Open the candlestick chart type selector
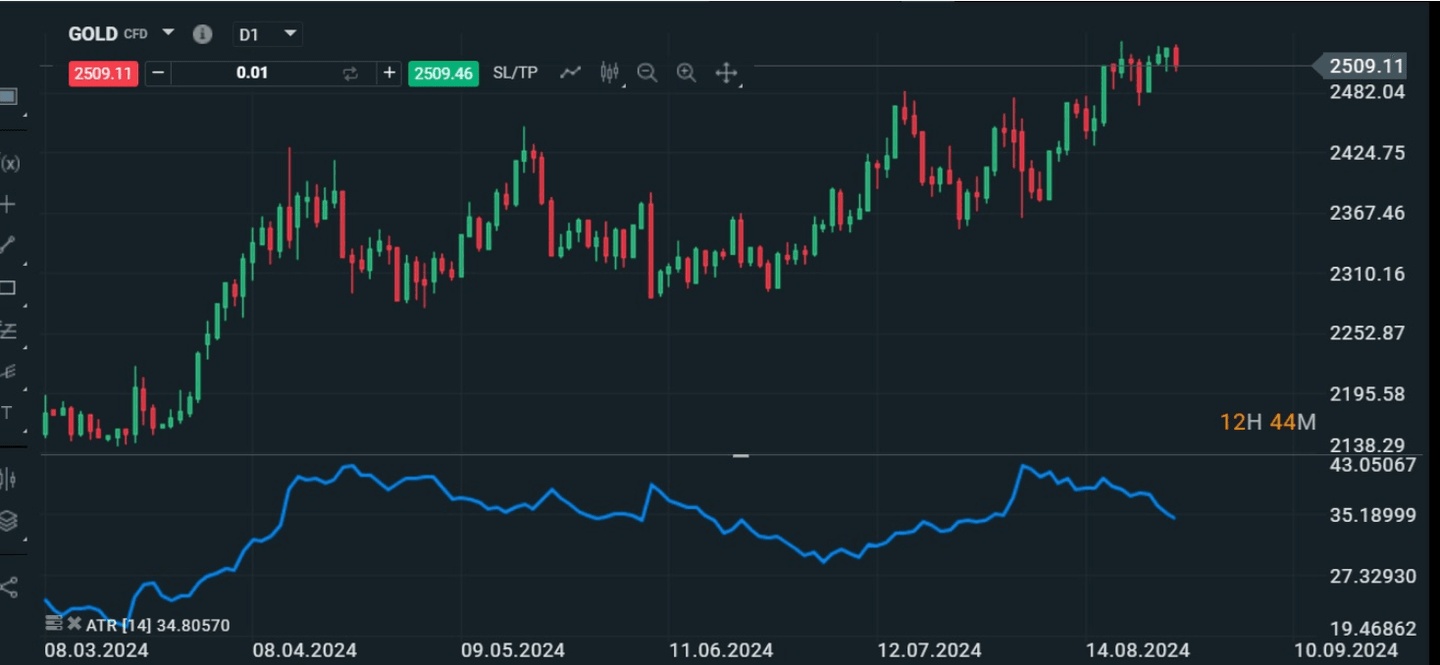The image size is (1440, 665). [x=609, y=72]
